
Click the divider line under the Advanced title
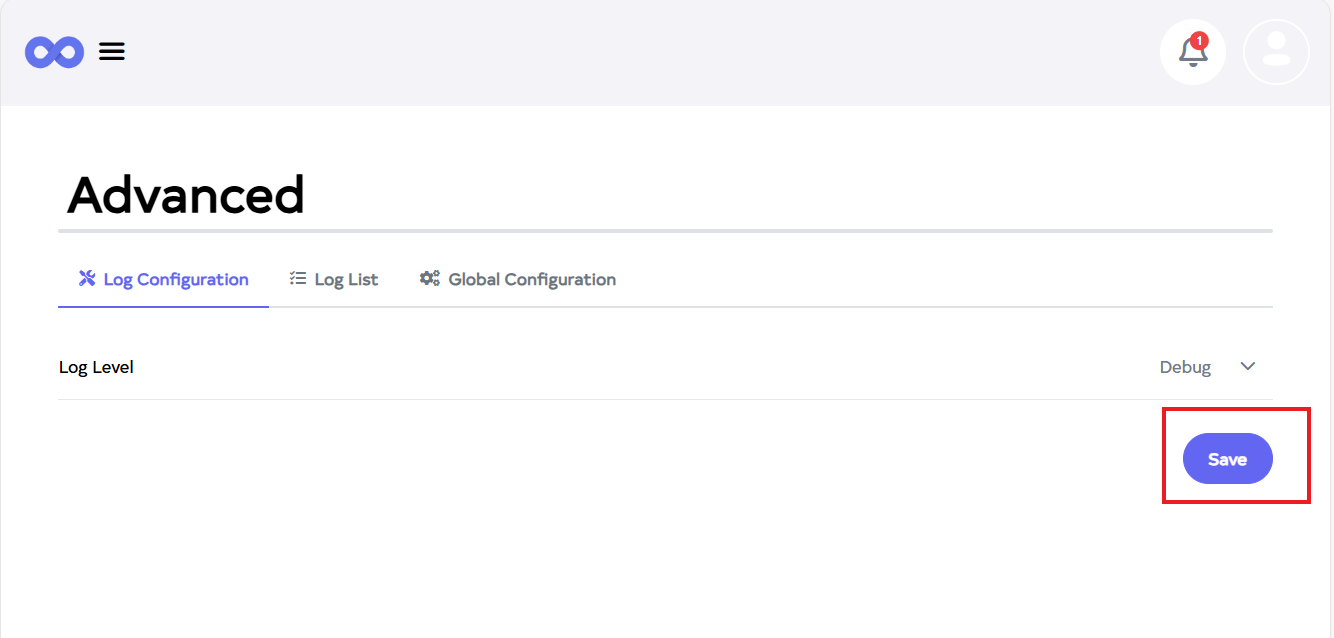665,231
